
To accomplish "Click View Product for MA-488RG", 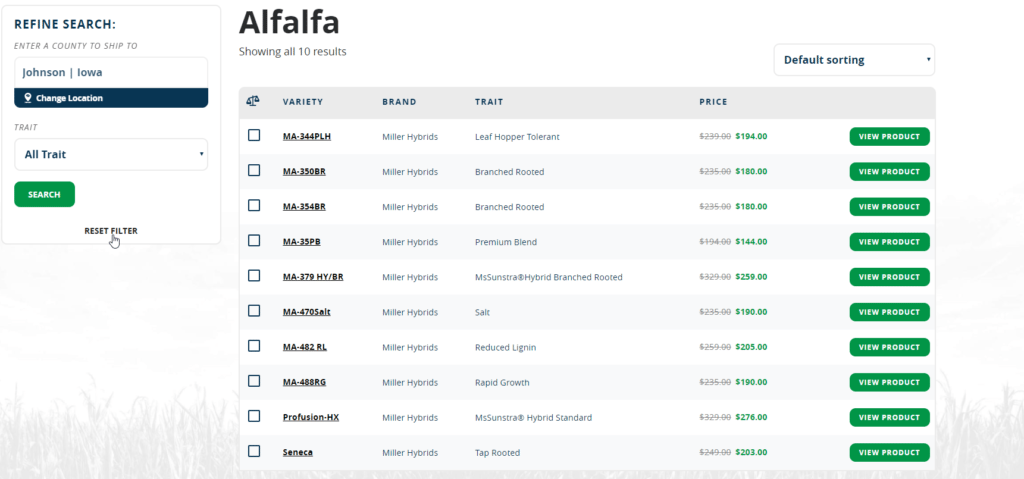I will click(889, 382).
